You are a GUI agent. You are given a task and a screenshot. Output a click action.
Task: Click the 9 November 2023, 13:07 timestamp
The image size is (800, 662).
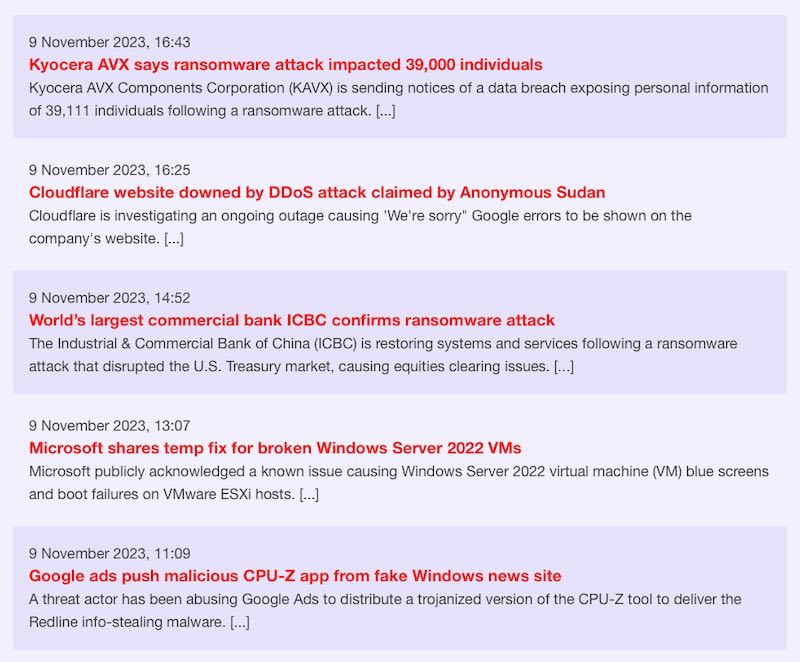(110, 426)
